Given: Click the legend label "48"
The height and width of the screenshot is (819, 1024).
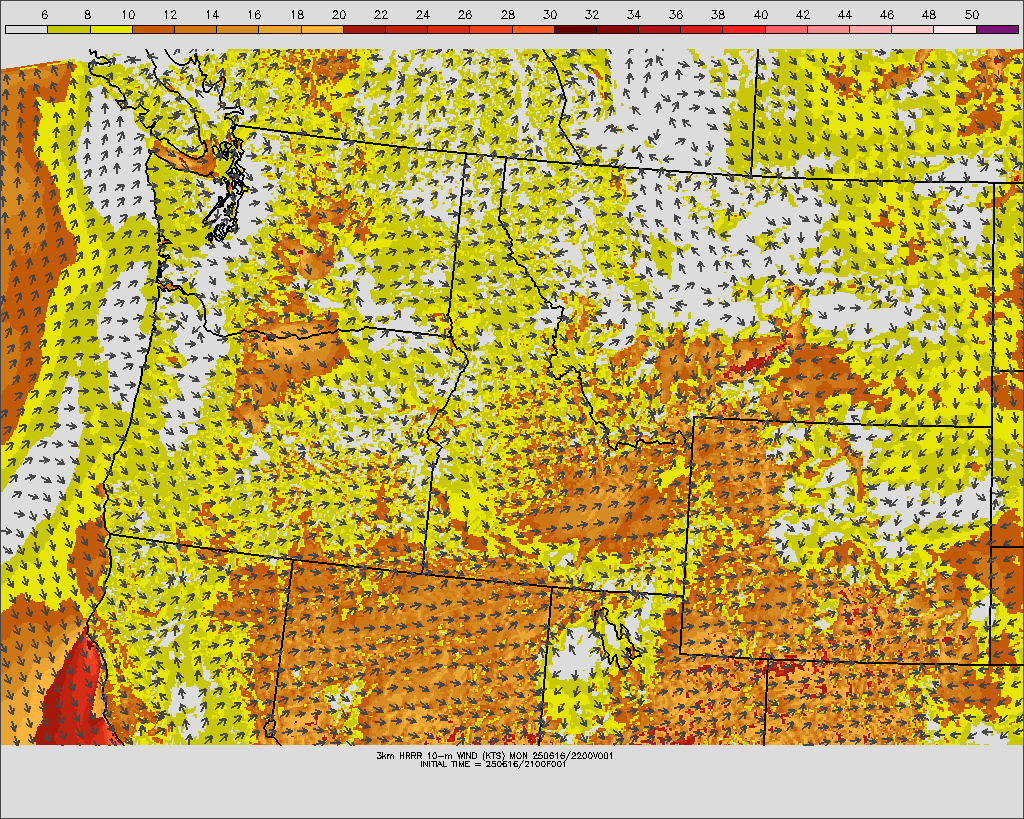Looking at the screenshot, I should click(x=929, y=14).
